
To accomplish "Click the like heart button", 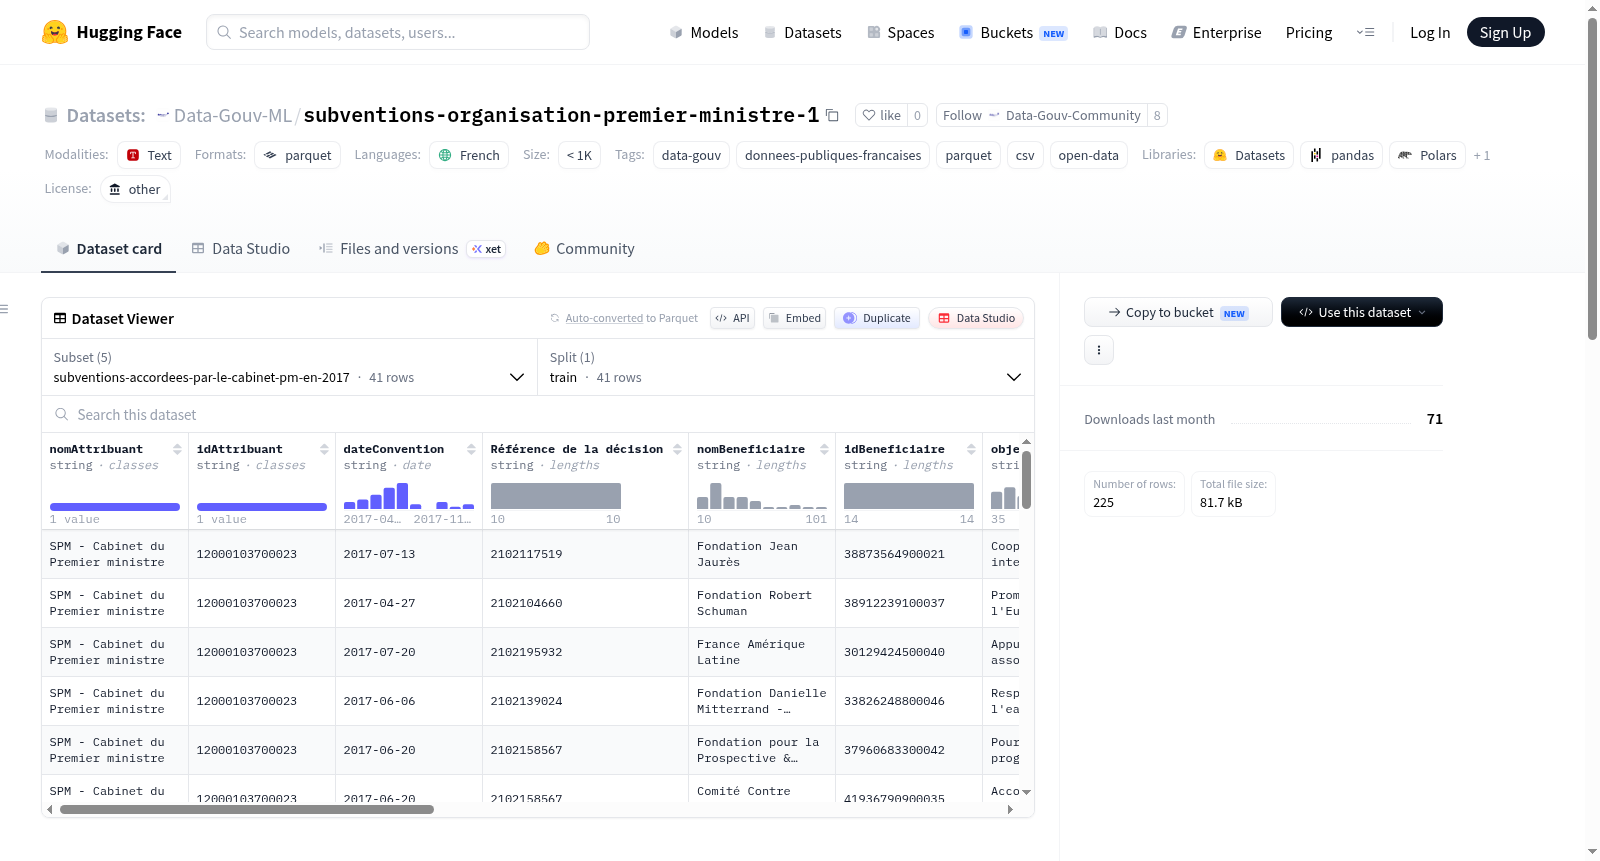I will (882, 115).
